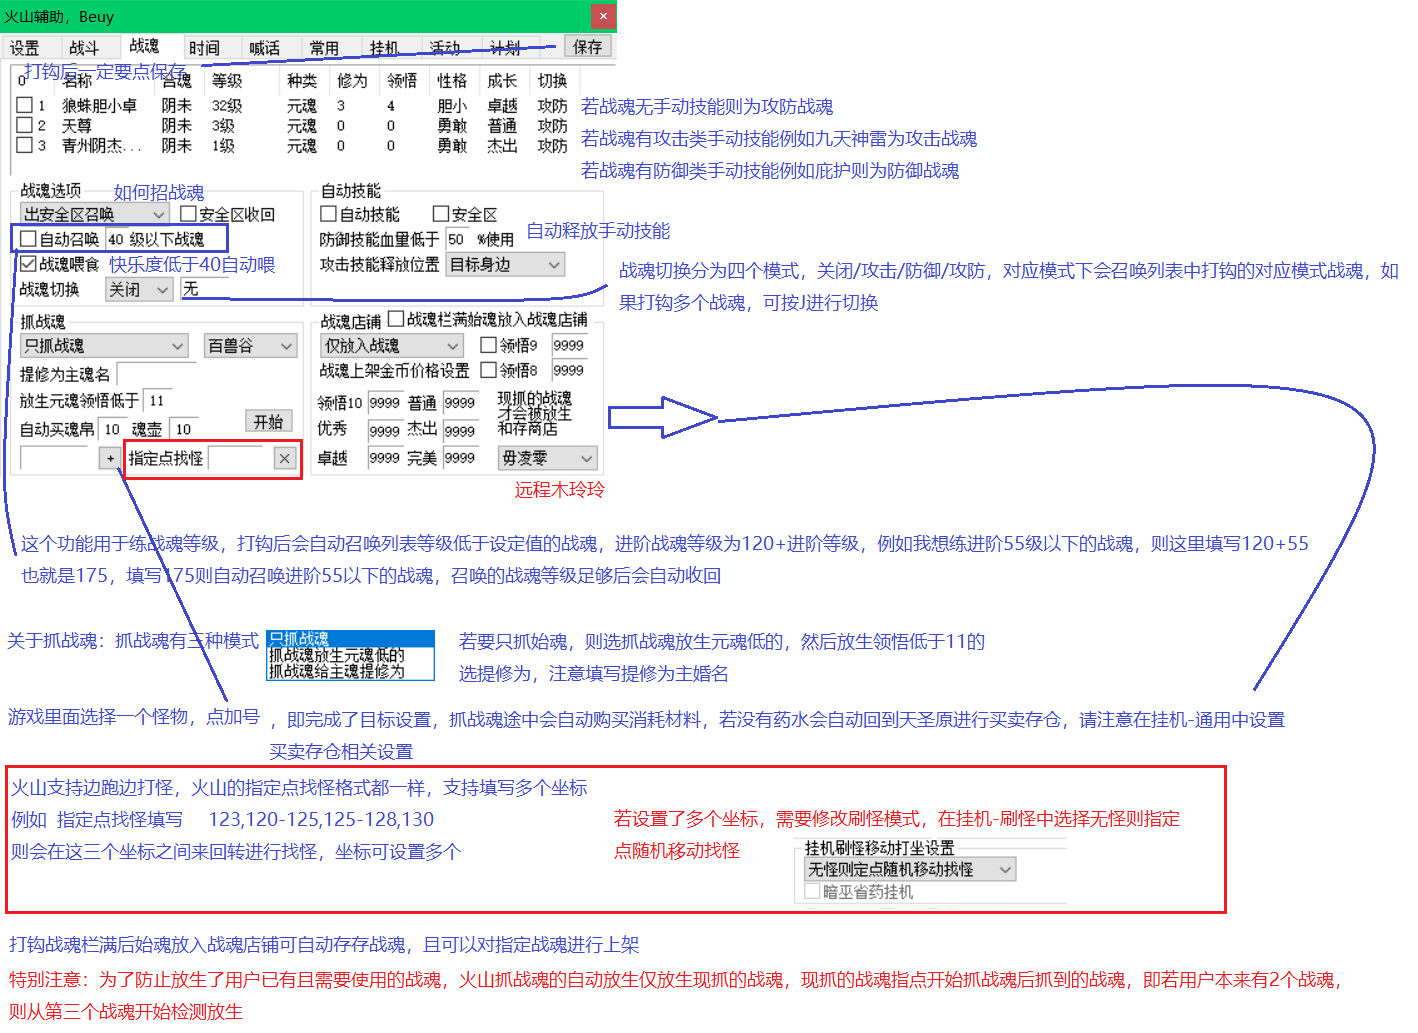This screenshot has height=1033, width=1418.
Task: Click the 性格 column header
Action: click(452, 81)
